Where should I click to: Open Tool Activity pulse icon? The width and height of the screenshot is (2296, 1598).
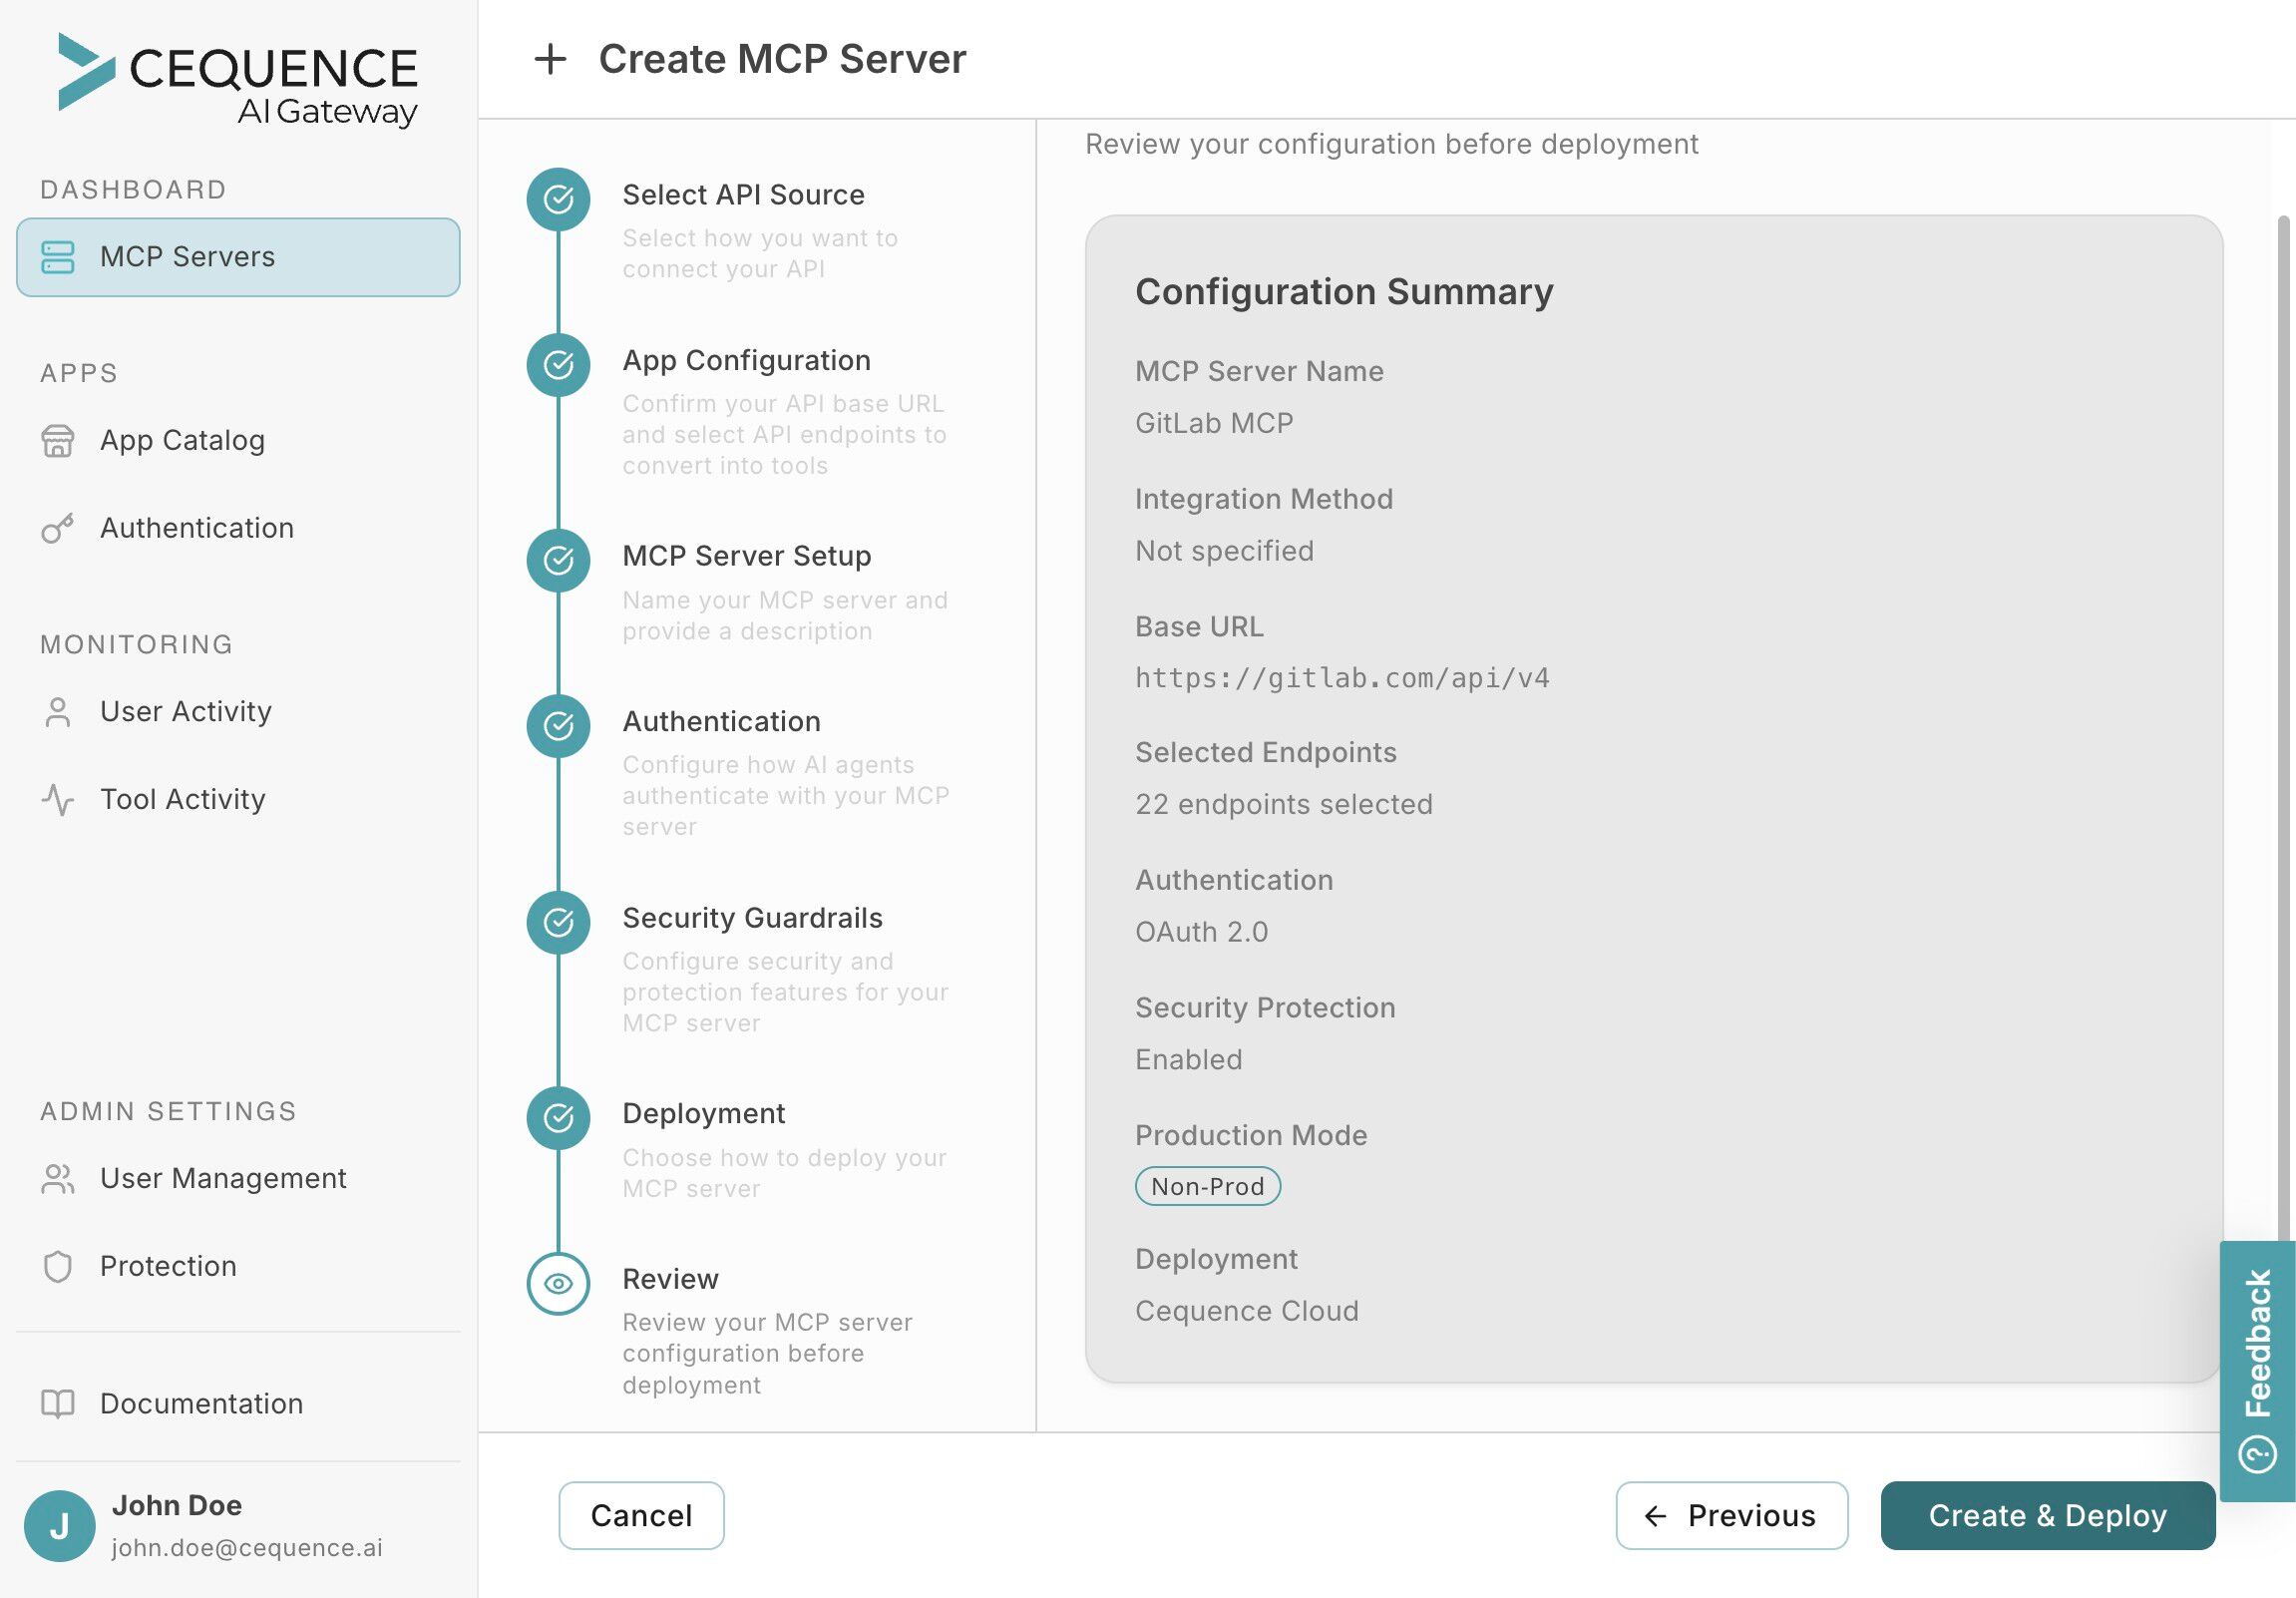point(58,799)
